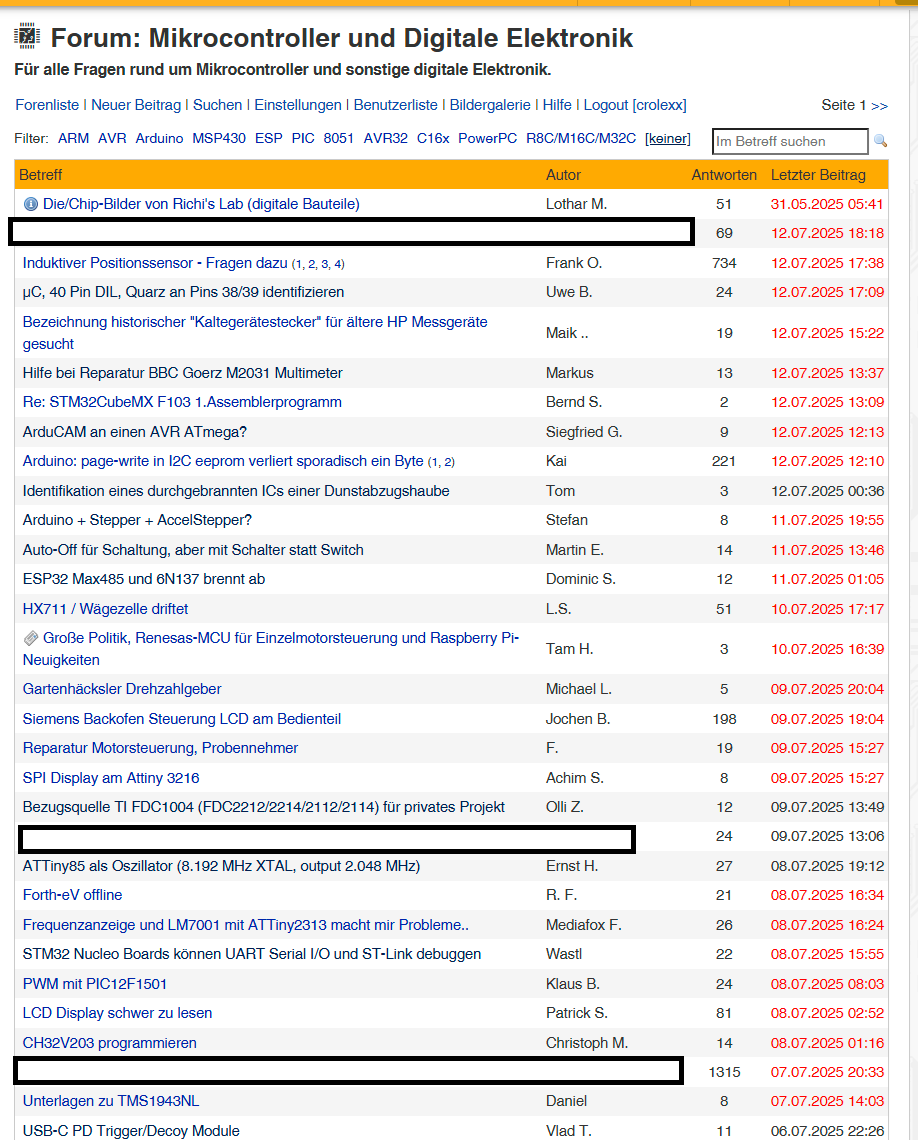Open Bildergalerie navigation link
Screen dimensions: 918x1140
click(x=490, y=105)
